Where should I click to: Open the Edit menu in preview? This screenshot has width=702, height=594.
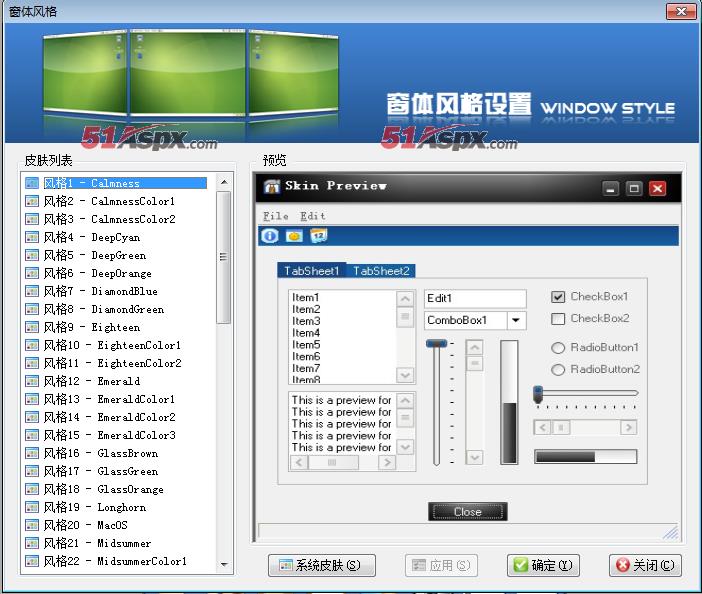312,216
